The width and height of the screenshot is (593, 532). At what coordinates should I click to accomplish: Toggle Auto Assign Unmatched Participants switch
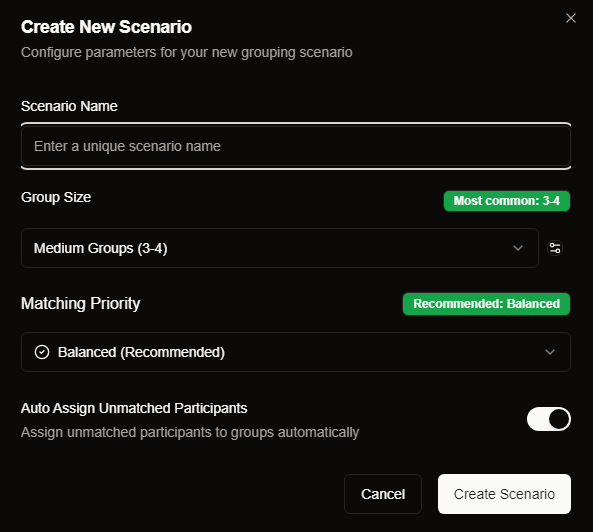click(549, 419)
